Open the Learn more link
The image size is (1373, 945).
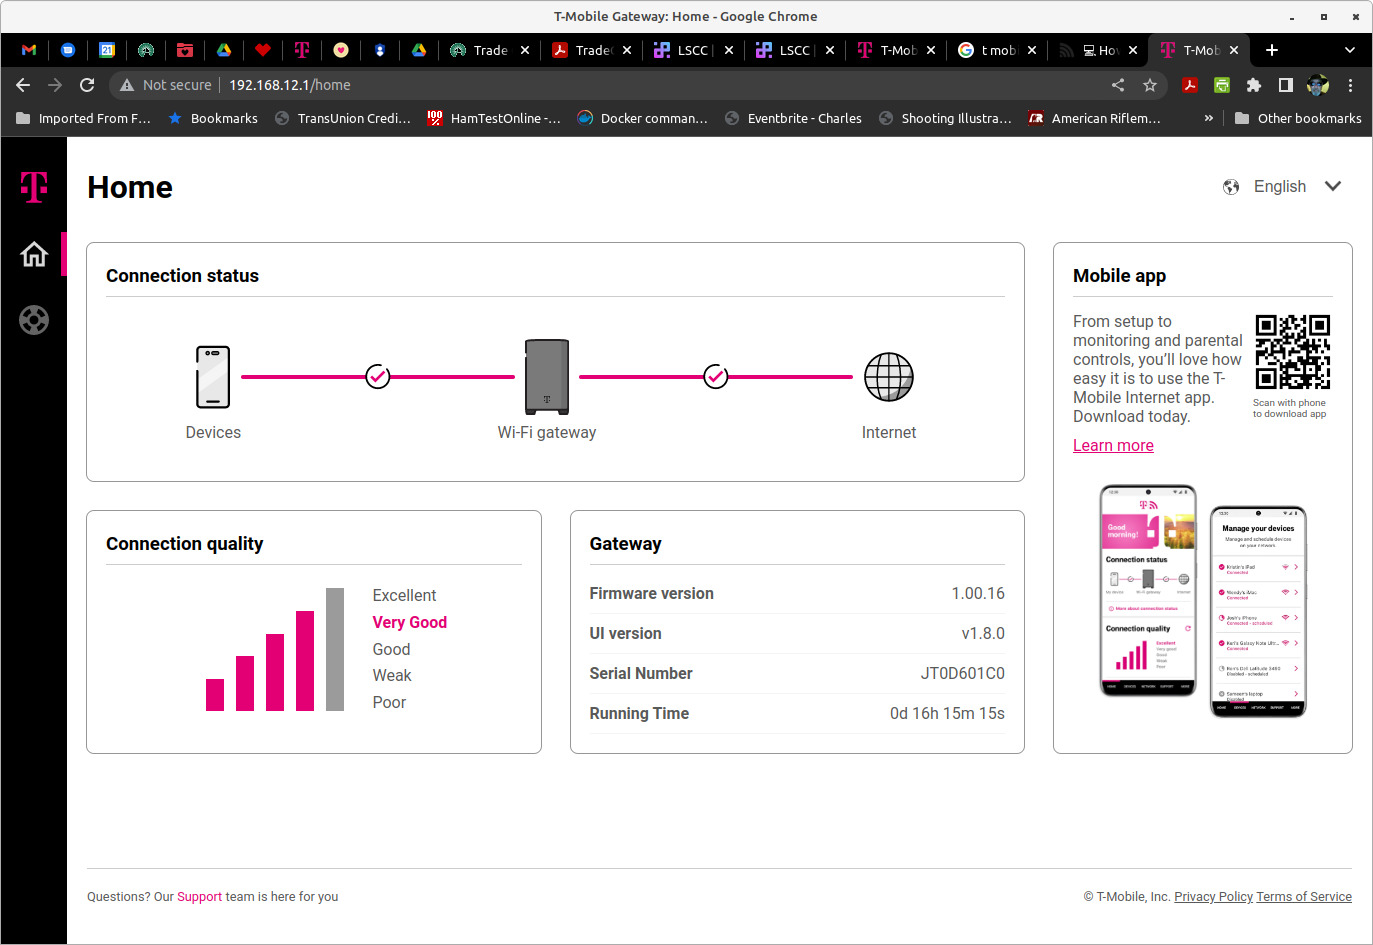[1113, 446]
